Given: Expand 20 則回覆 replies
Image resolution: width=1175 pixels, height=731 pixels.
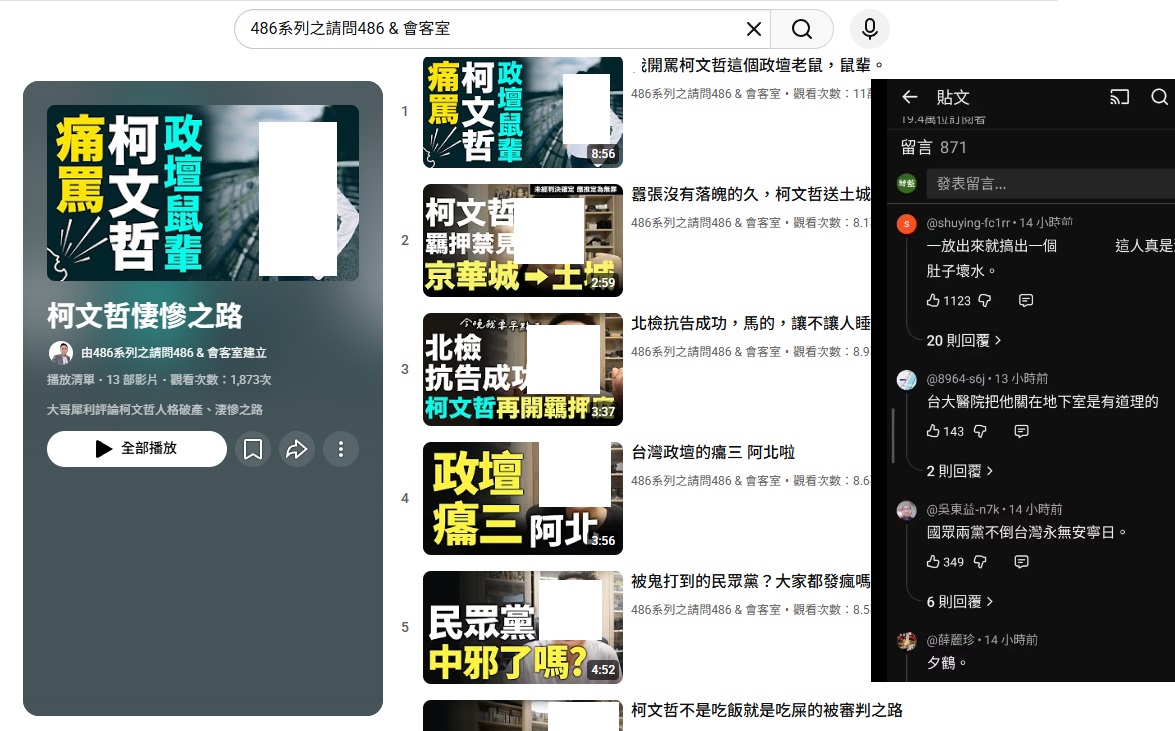Looking at the screenshot, I should pyautogui.click(x=963, y=341).
